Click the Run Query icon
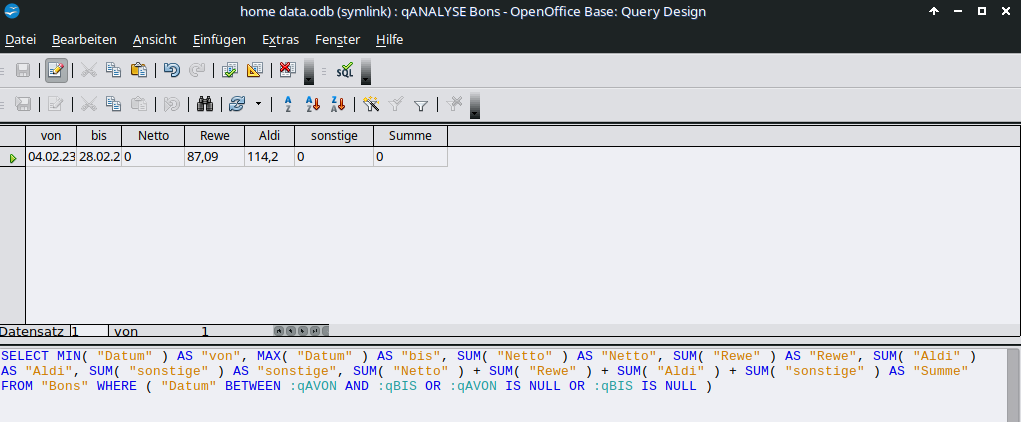This screenshot has height=422, width=1021. pos(230,70)
